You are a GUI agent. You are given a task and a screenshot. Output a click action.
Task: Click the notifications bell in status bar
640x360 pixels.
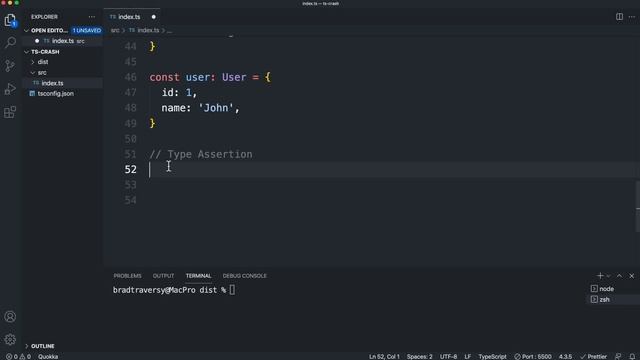coord(632,357)
